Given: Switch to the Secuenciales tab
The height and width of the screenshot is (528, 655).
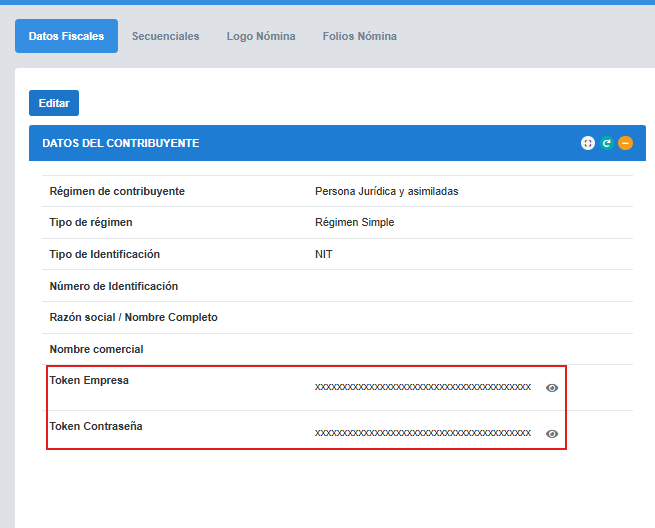Looking at the screenshot, I should [165, 36].
